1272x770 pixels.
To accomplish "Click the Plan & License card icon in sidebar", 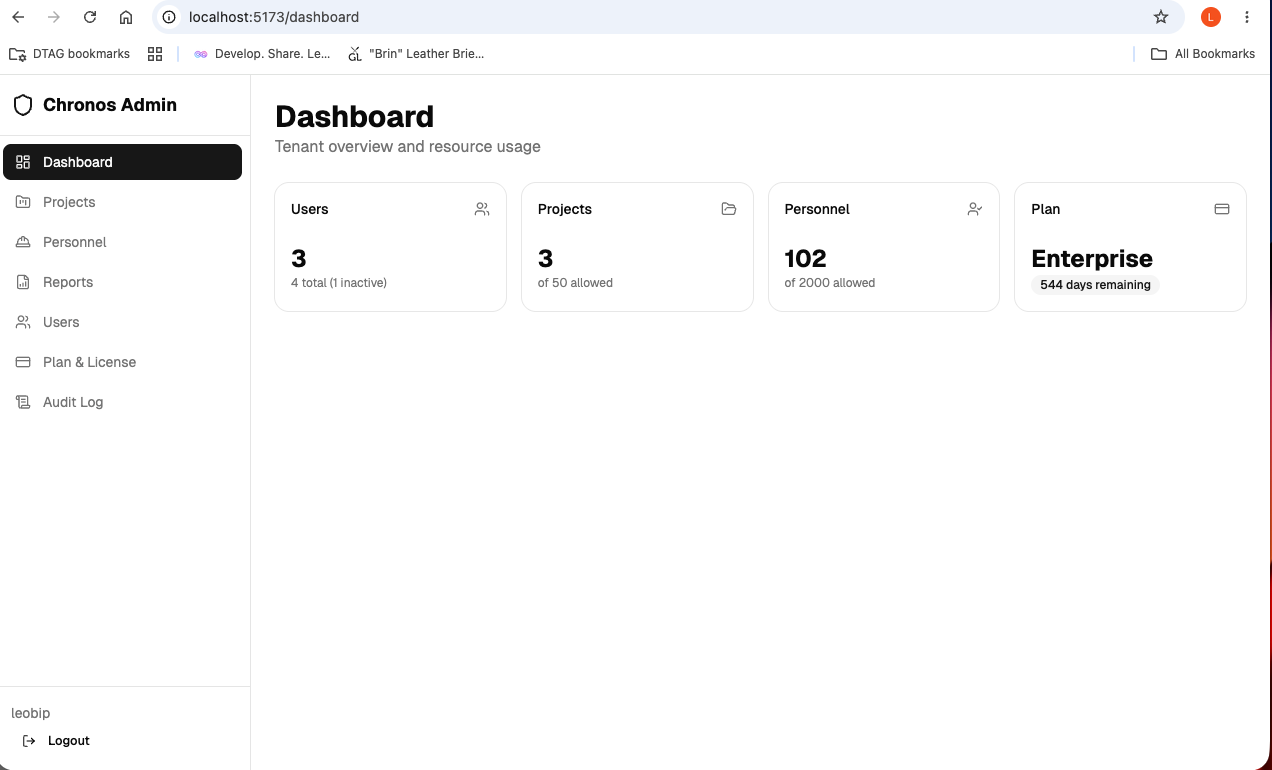I will 23,362.
